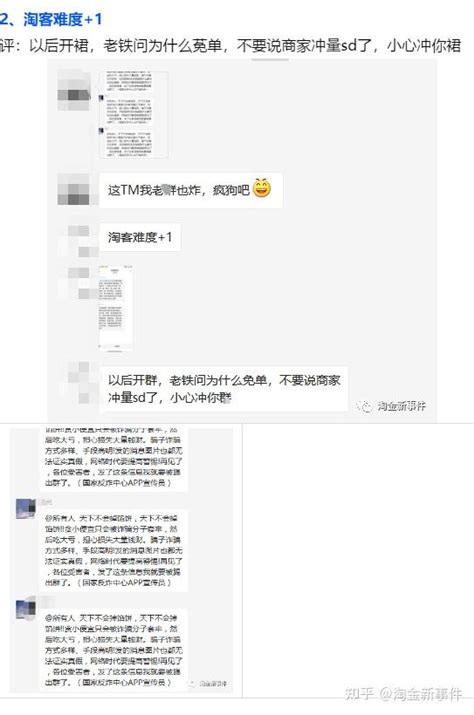Open the tall phone screenshot thumbnail in chat
Screen dimensions: 474x715
tap(116, 308)
